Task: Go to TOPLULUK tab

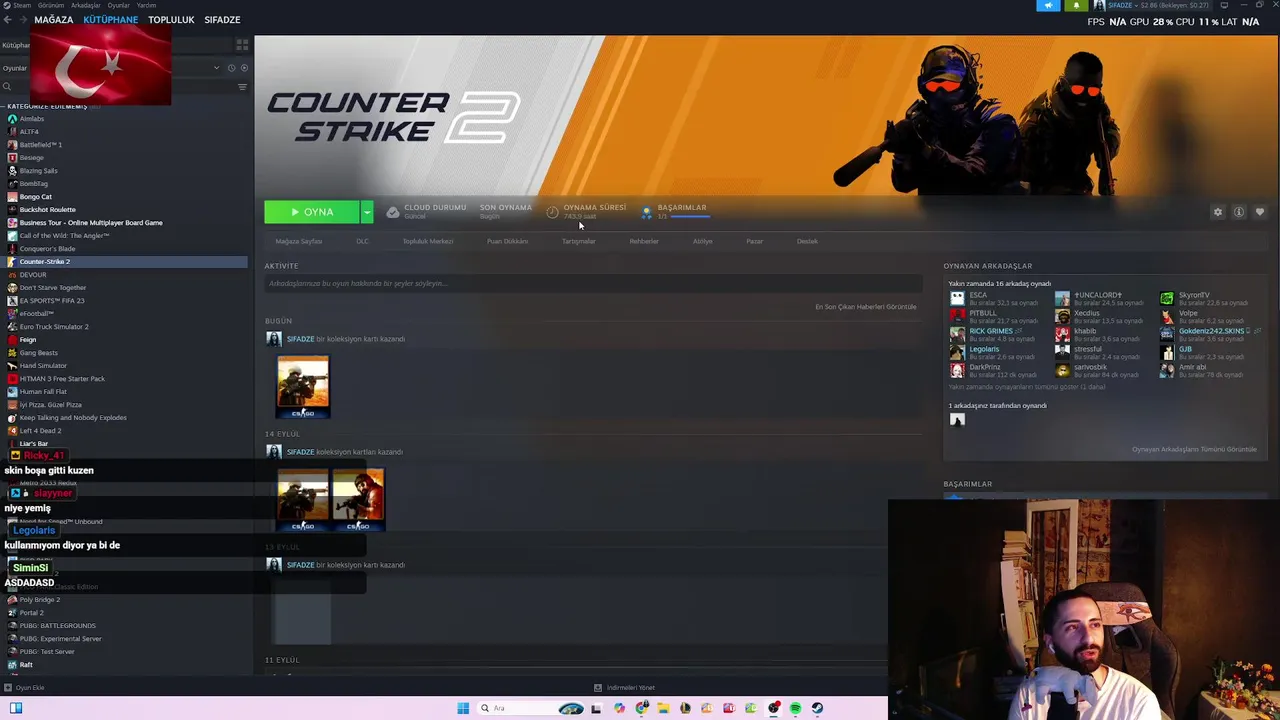Action: 171,20
